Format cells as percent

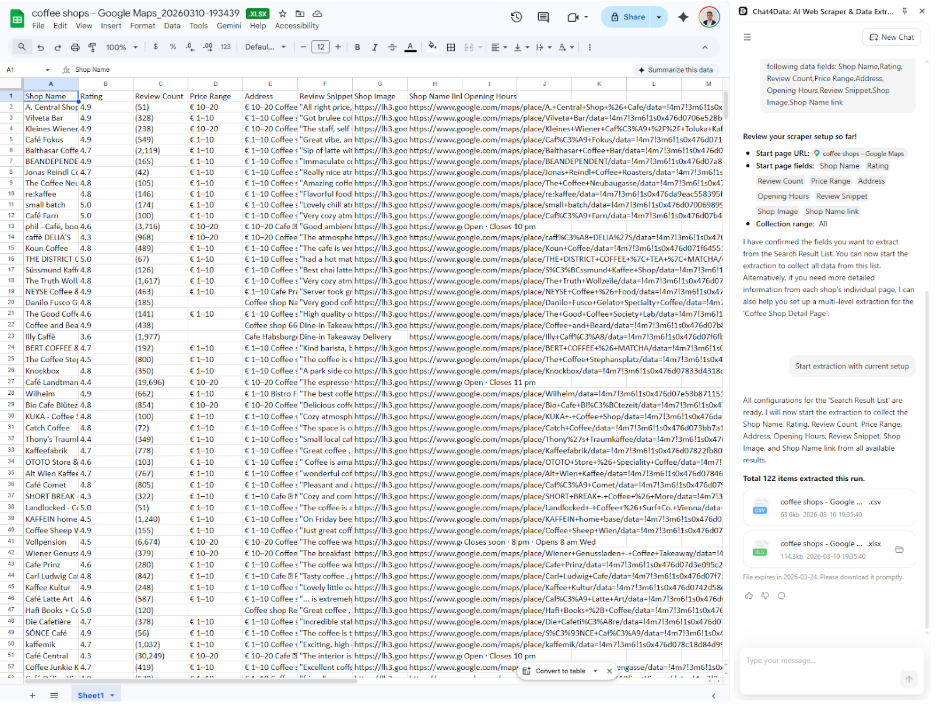pos(173,47)
